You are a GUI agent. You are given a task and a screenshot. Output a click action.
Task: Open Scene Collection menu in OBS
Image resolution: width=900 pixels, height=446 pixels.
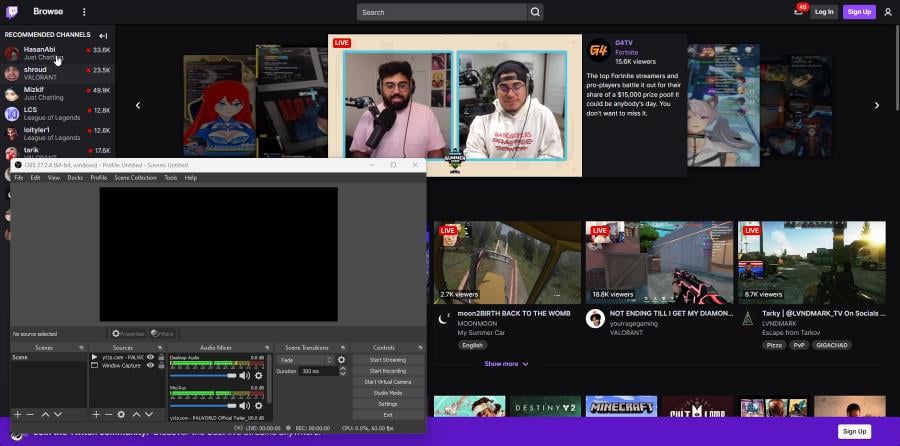pyautogui.click(x=135, y=178)
